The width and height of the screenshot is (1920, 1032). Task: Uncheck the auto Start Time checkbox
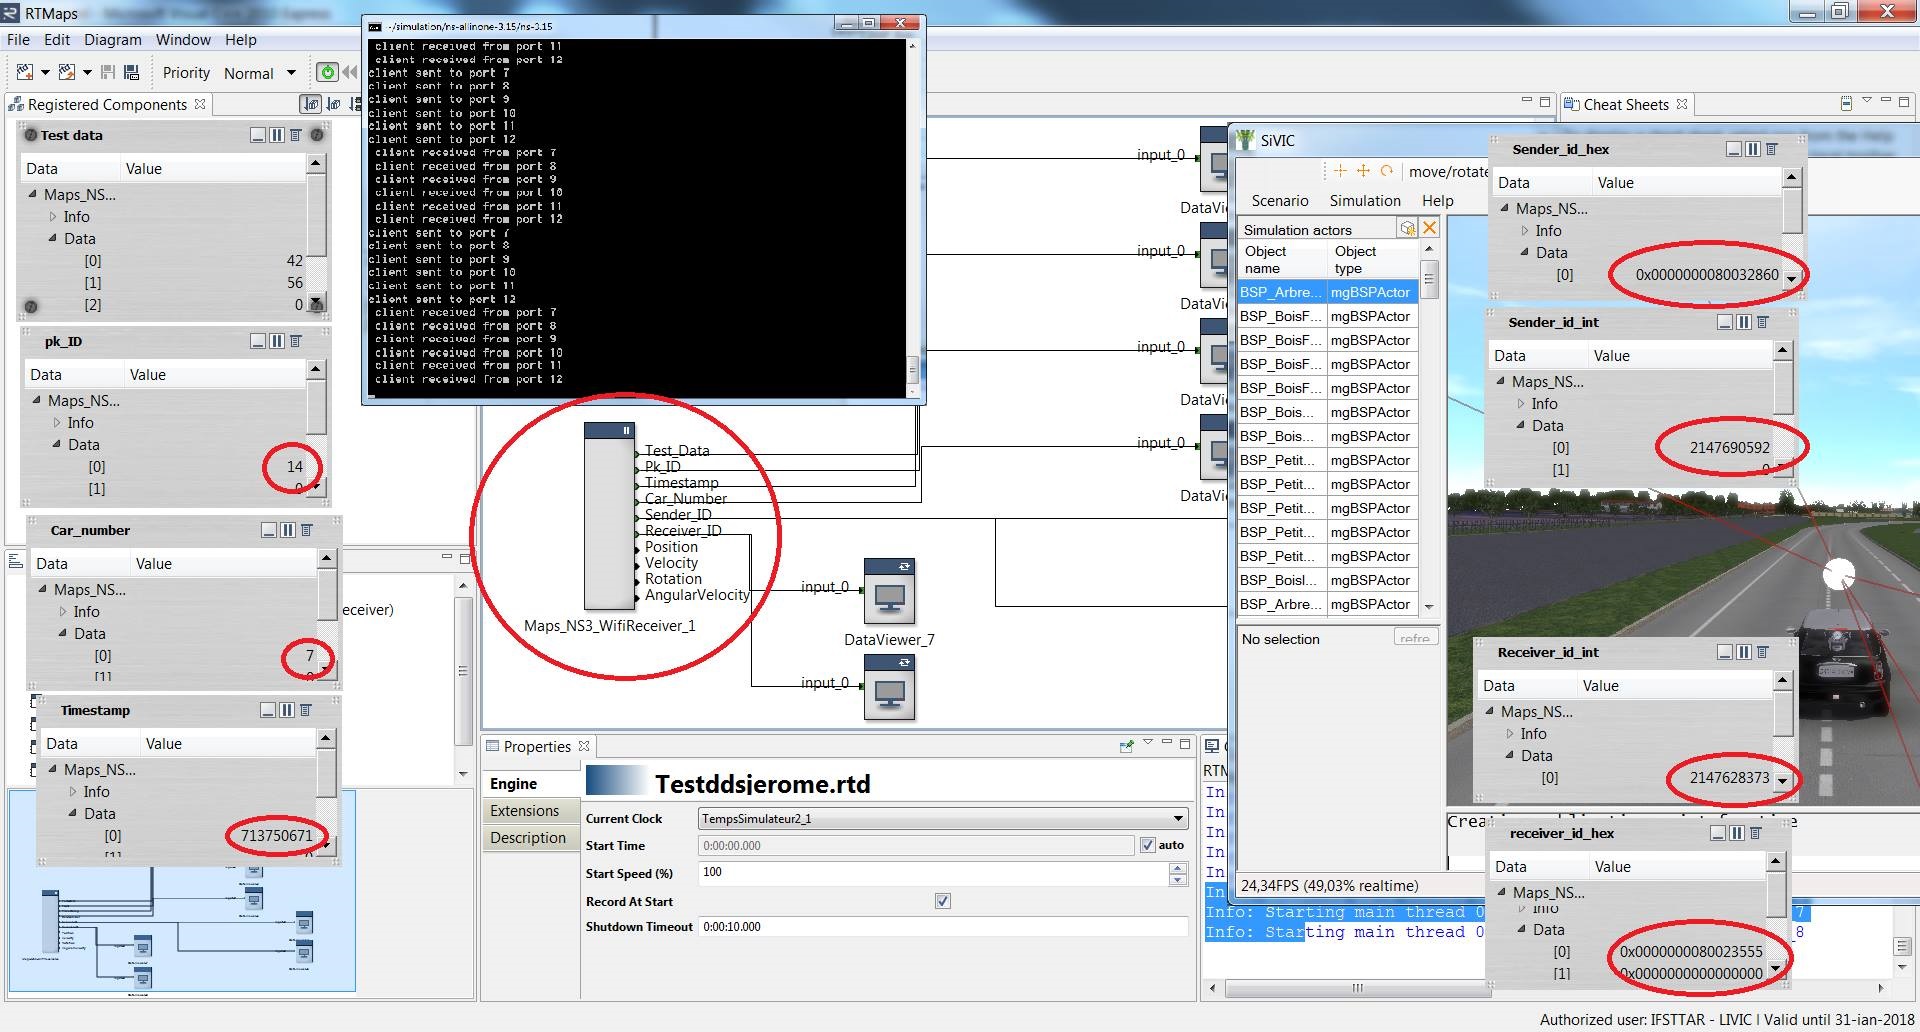point(1148,845)
